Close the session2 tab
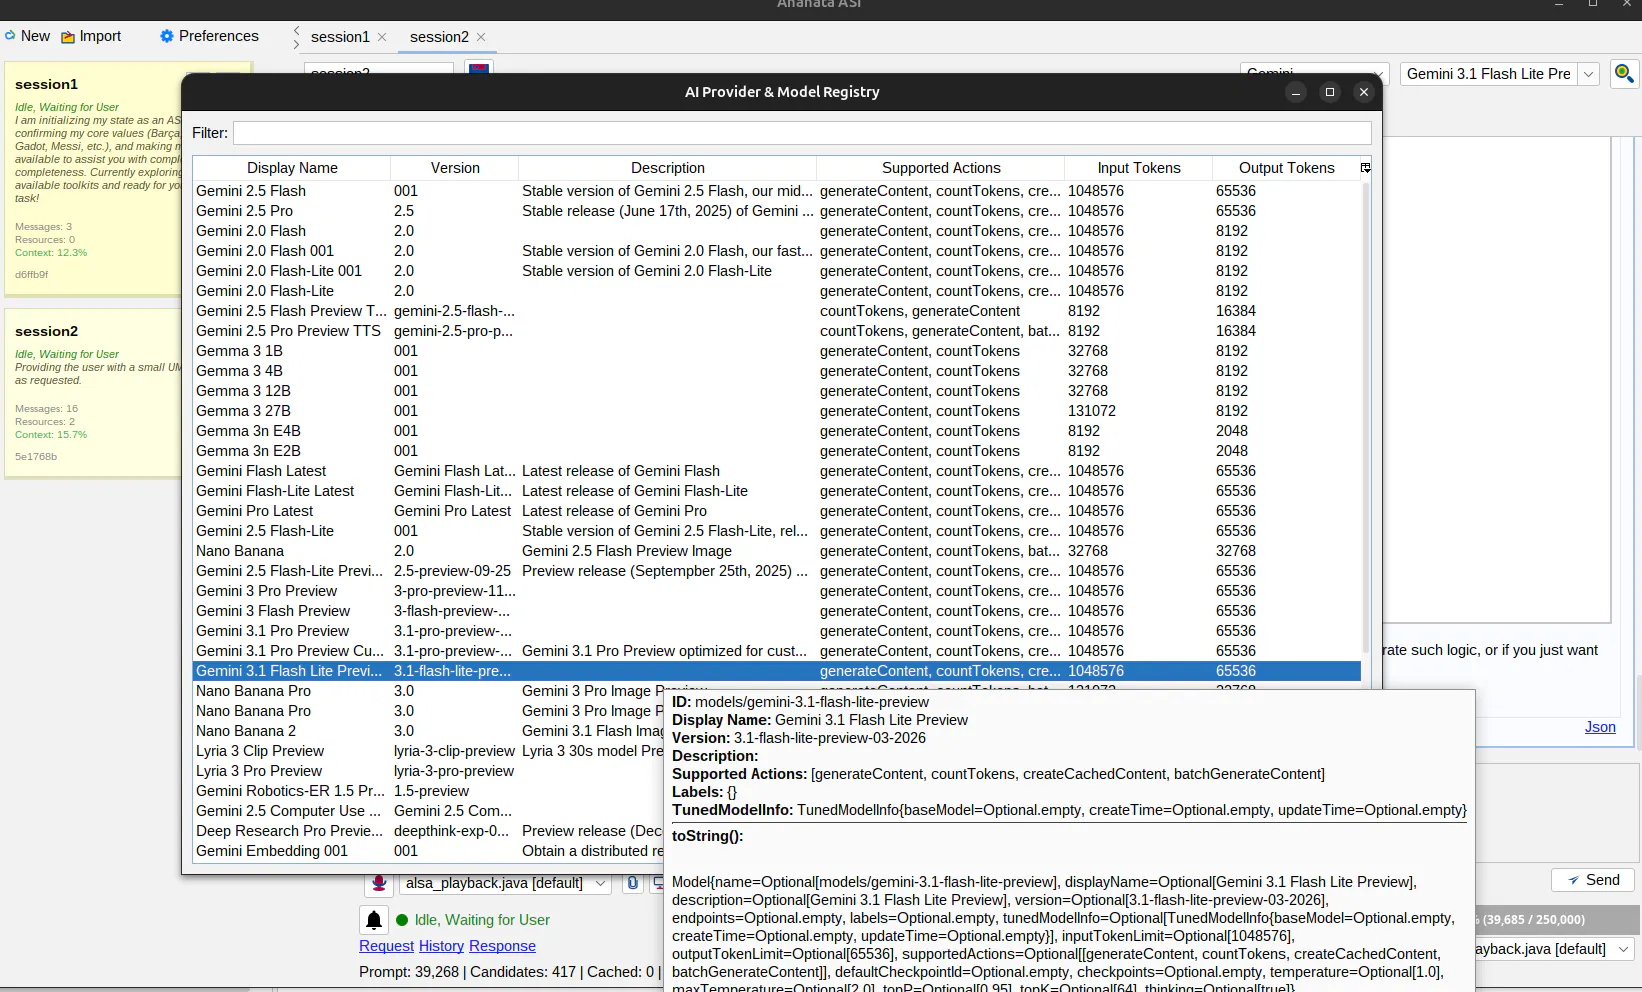Viewport: 1642px width, 992px height. click(x=481, y=37)
